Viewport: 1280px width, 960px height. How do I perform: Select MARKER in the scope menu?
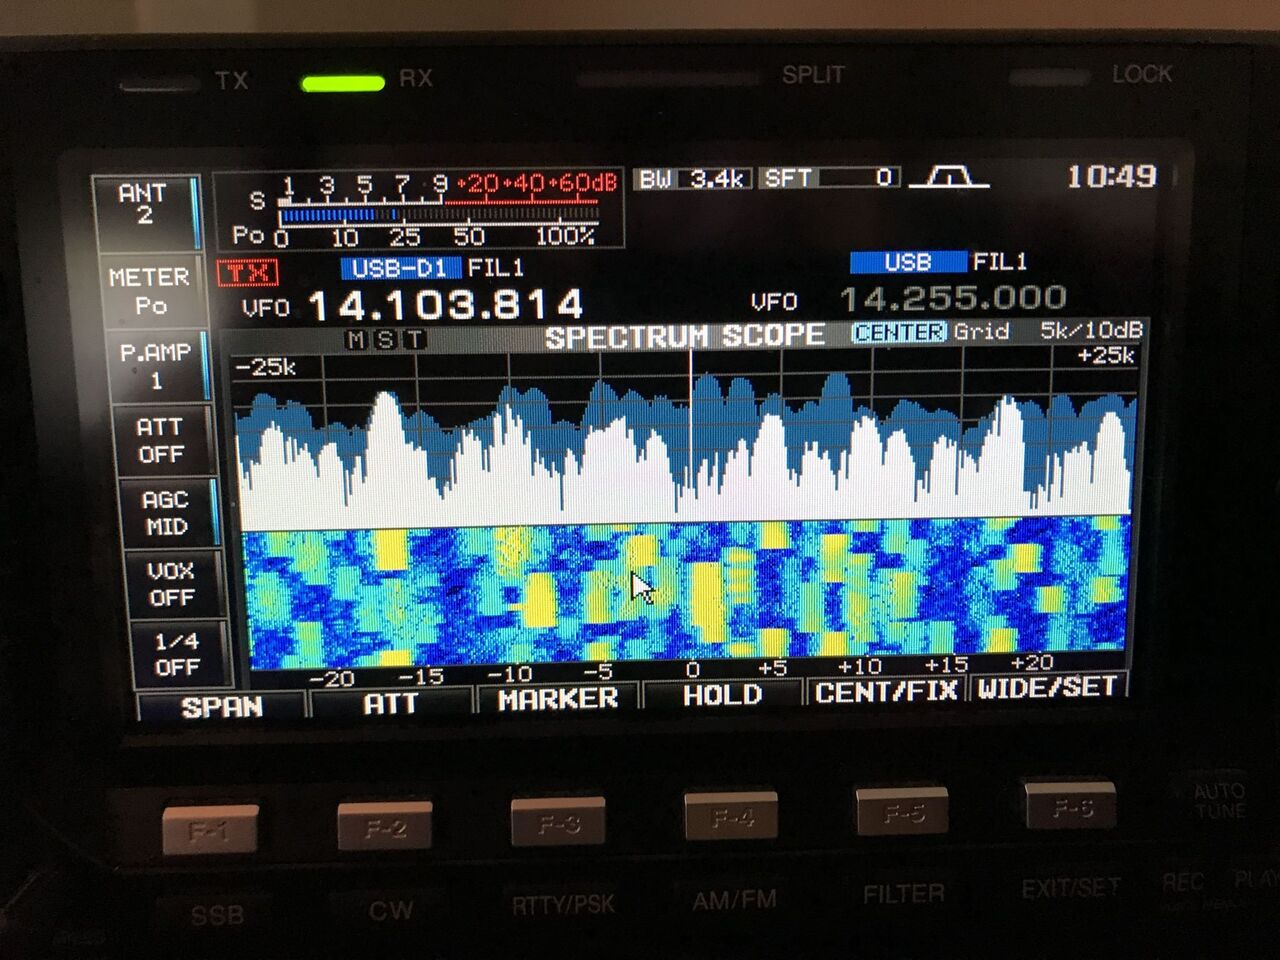tap(558, 698)
